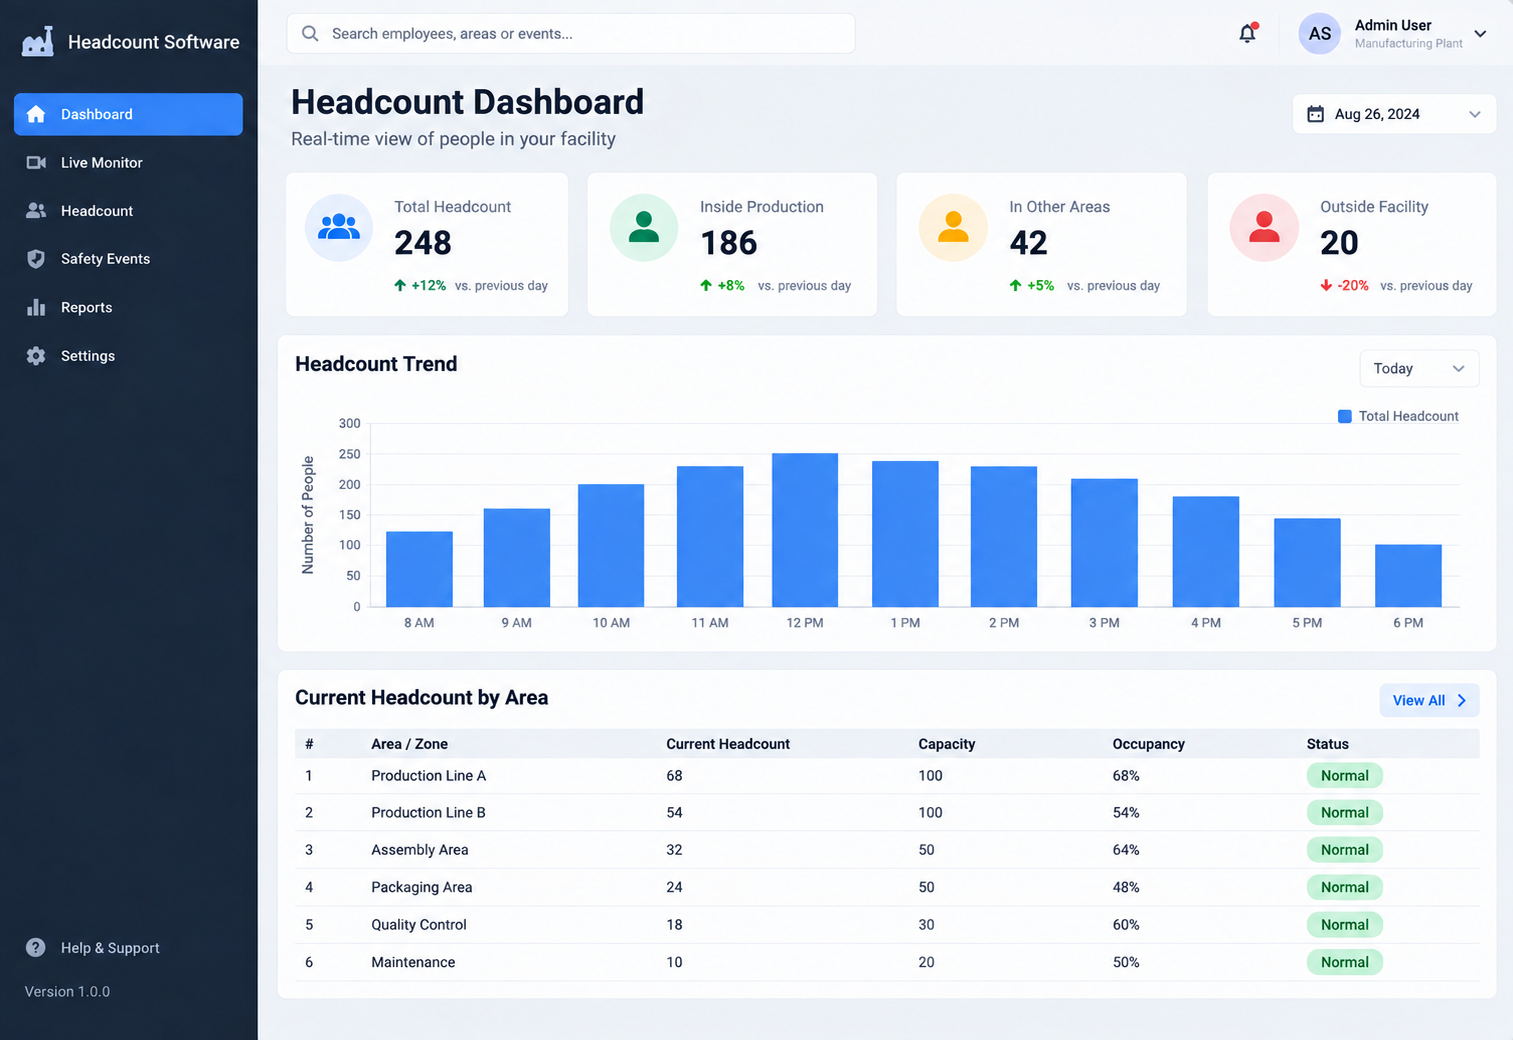Image resolution: width=1513 pixels, height=1040 pixels.
Task: Click Normal status badge for Quality Control
Action: 1344,925
